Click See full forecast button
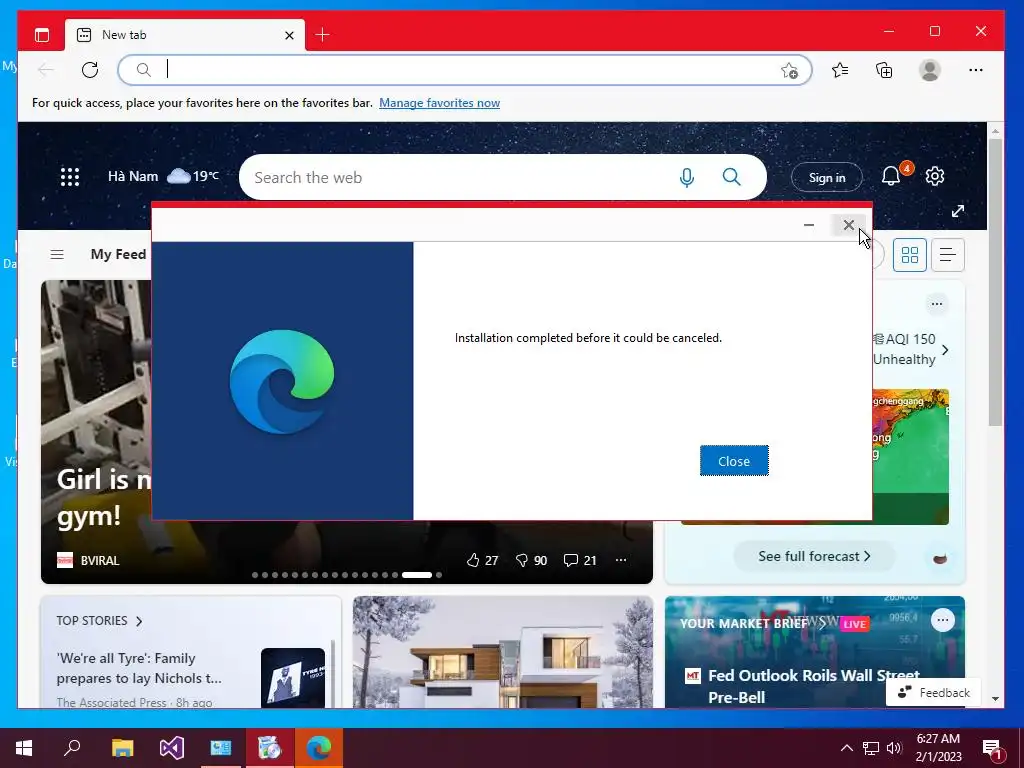 click(814, 556)
